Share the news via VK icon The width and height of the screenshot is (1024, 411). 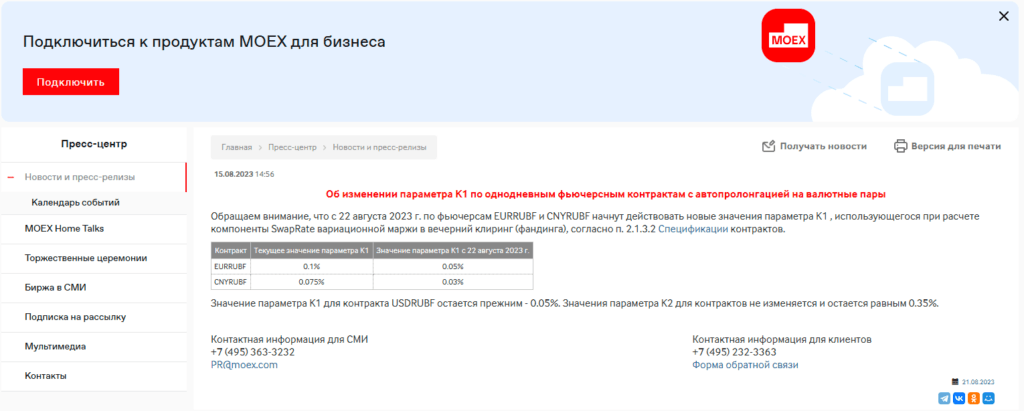(x=959, y=398)
